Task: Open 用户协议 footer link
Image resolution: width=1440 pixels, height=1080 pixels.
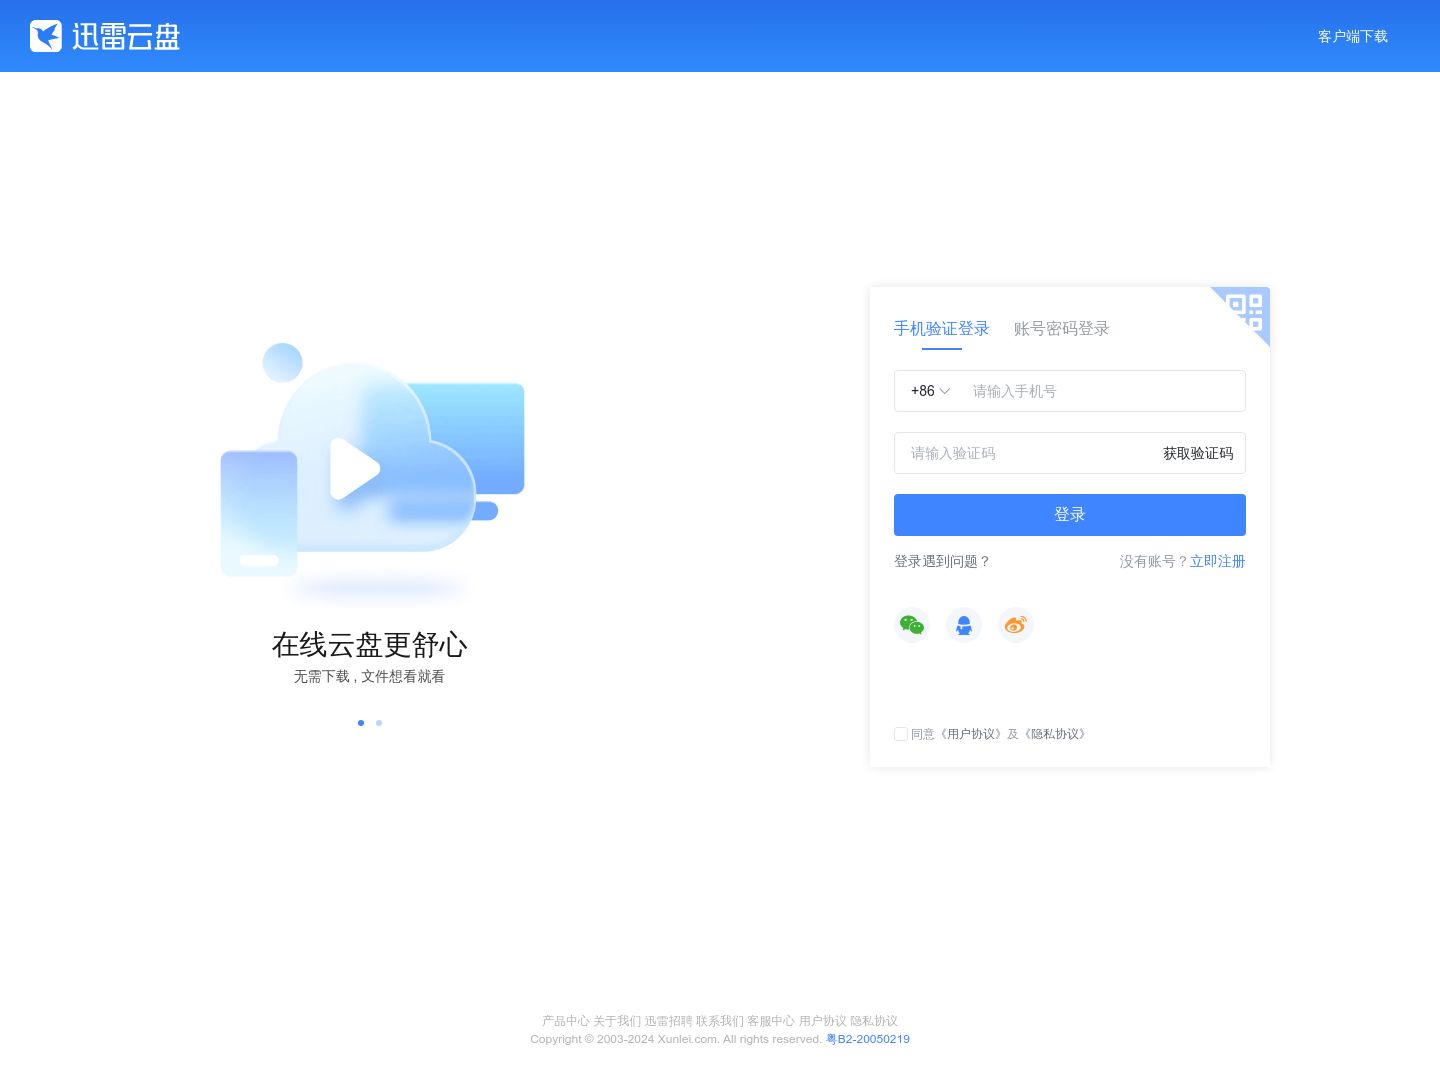Action: click(823, 1021)
